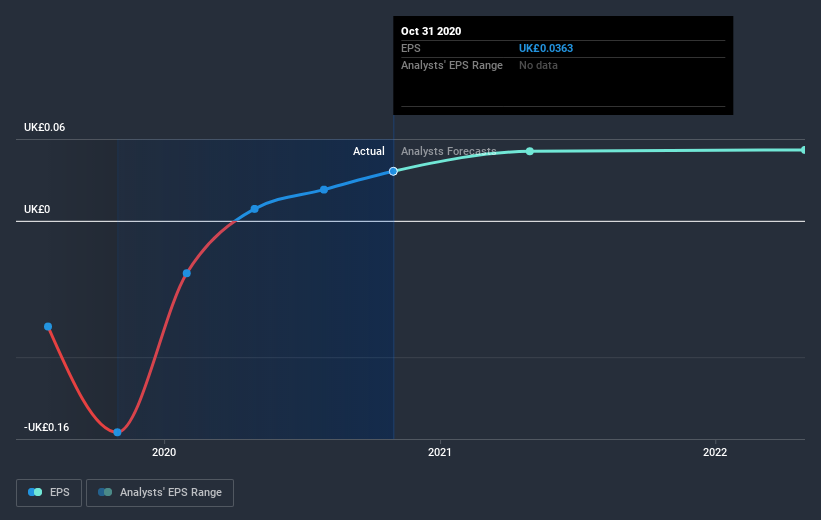The image size is (821, 520).
Task: Click the No data text in tooltip
Action: (x=538, y=65)
